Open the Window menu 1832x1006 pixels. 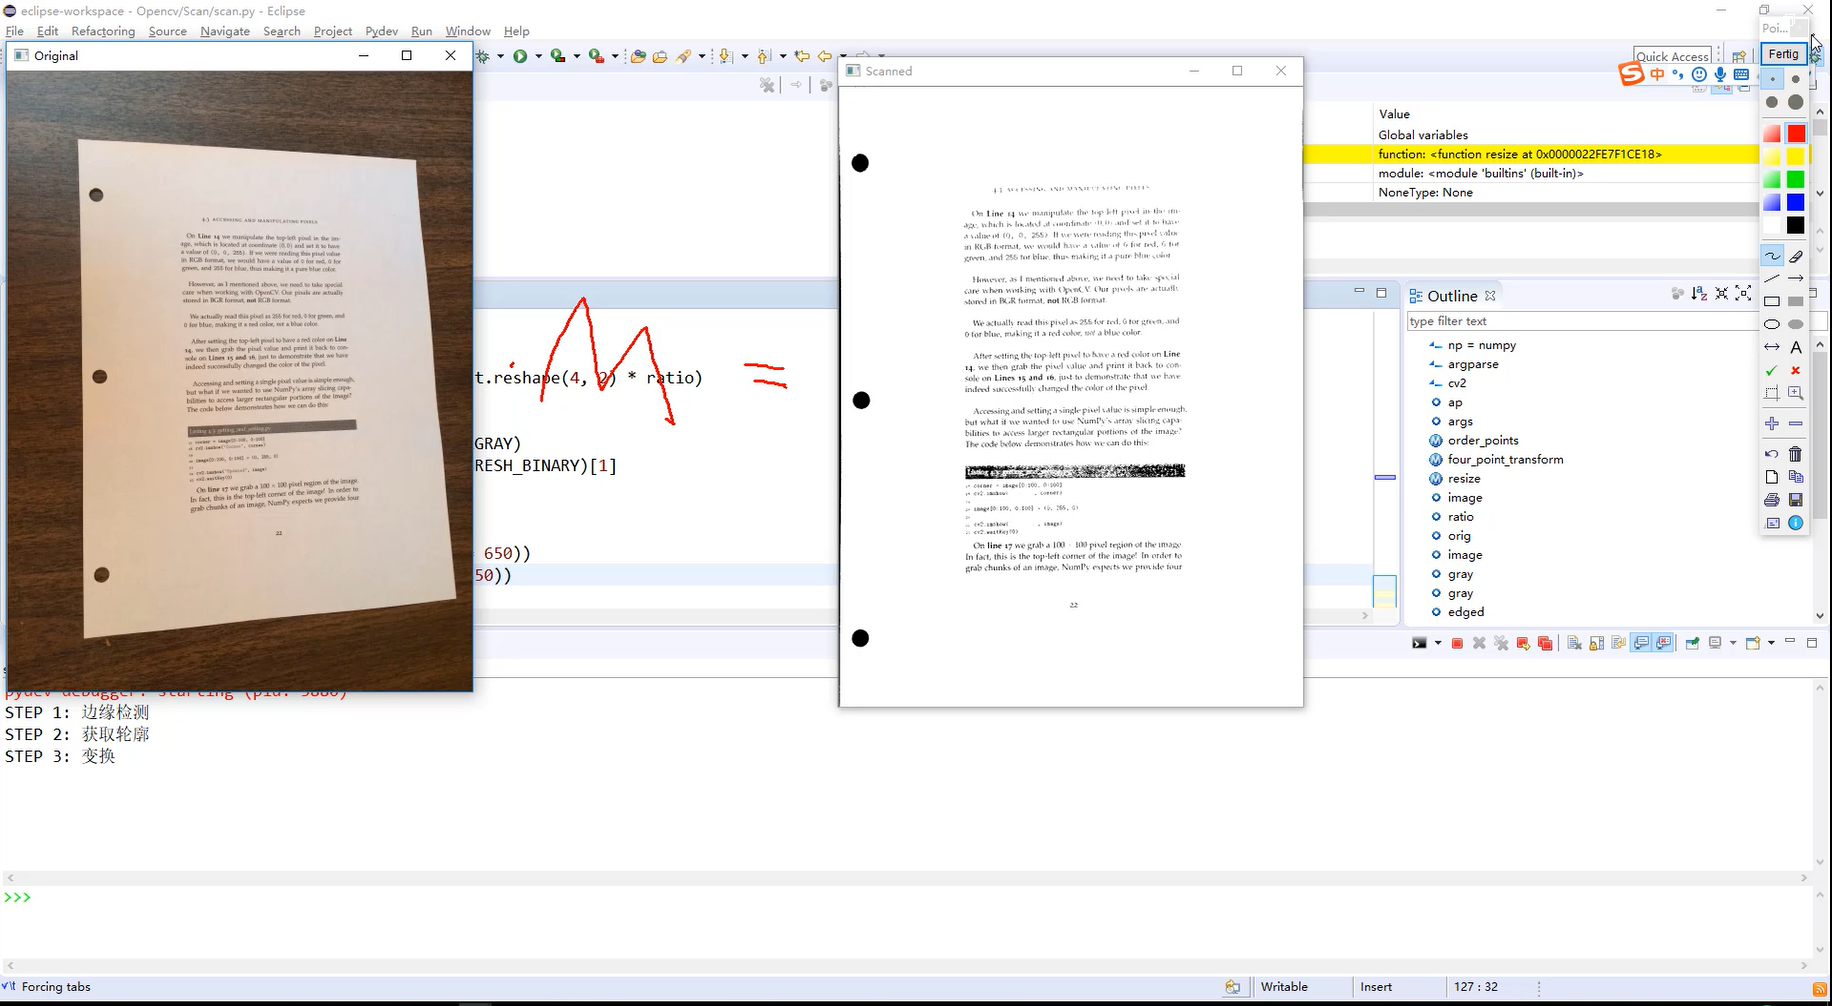[x=468, y=31]
